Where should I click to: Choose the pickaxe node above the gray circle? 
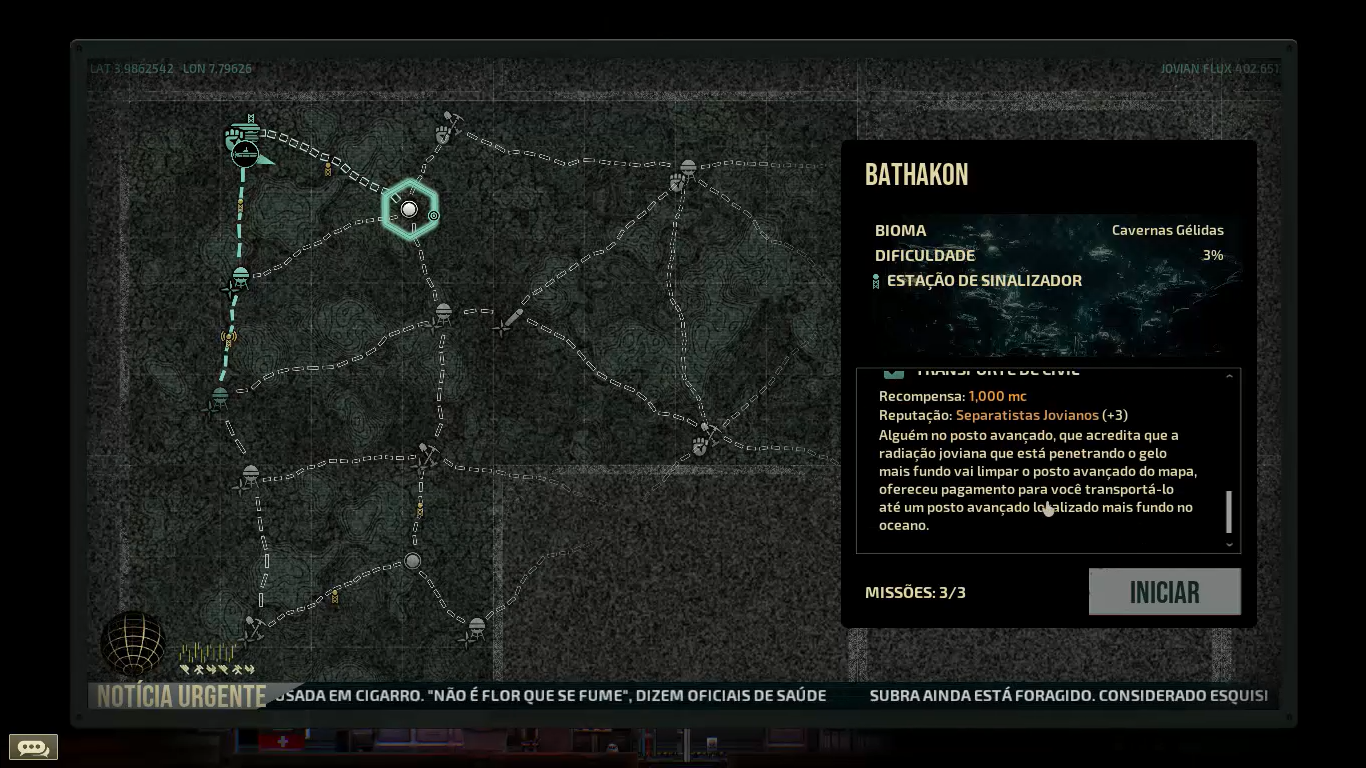pyautogui.click(x=426, y=455)
